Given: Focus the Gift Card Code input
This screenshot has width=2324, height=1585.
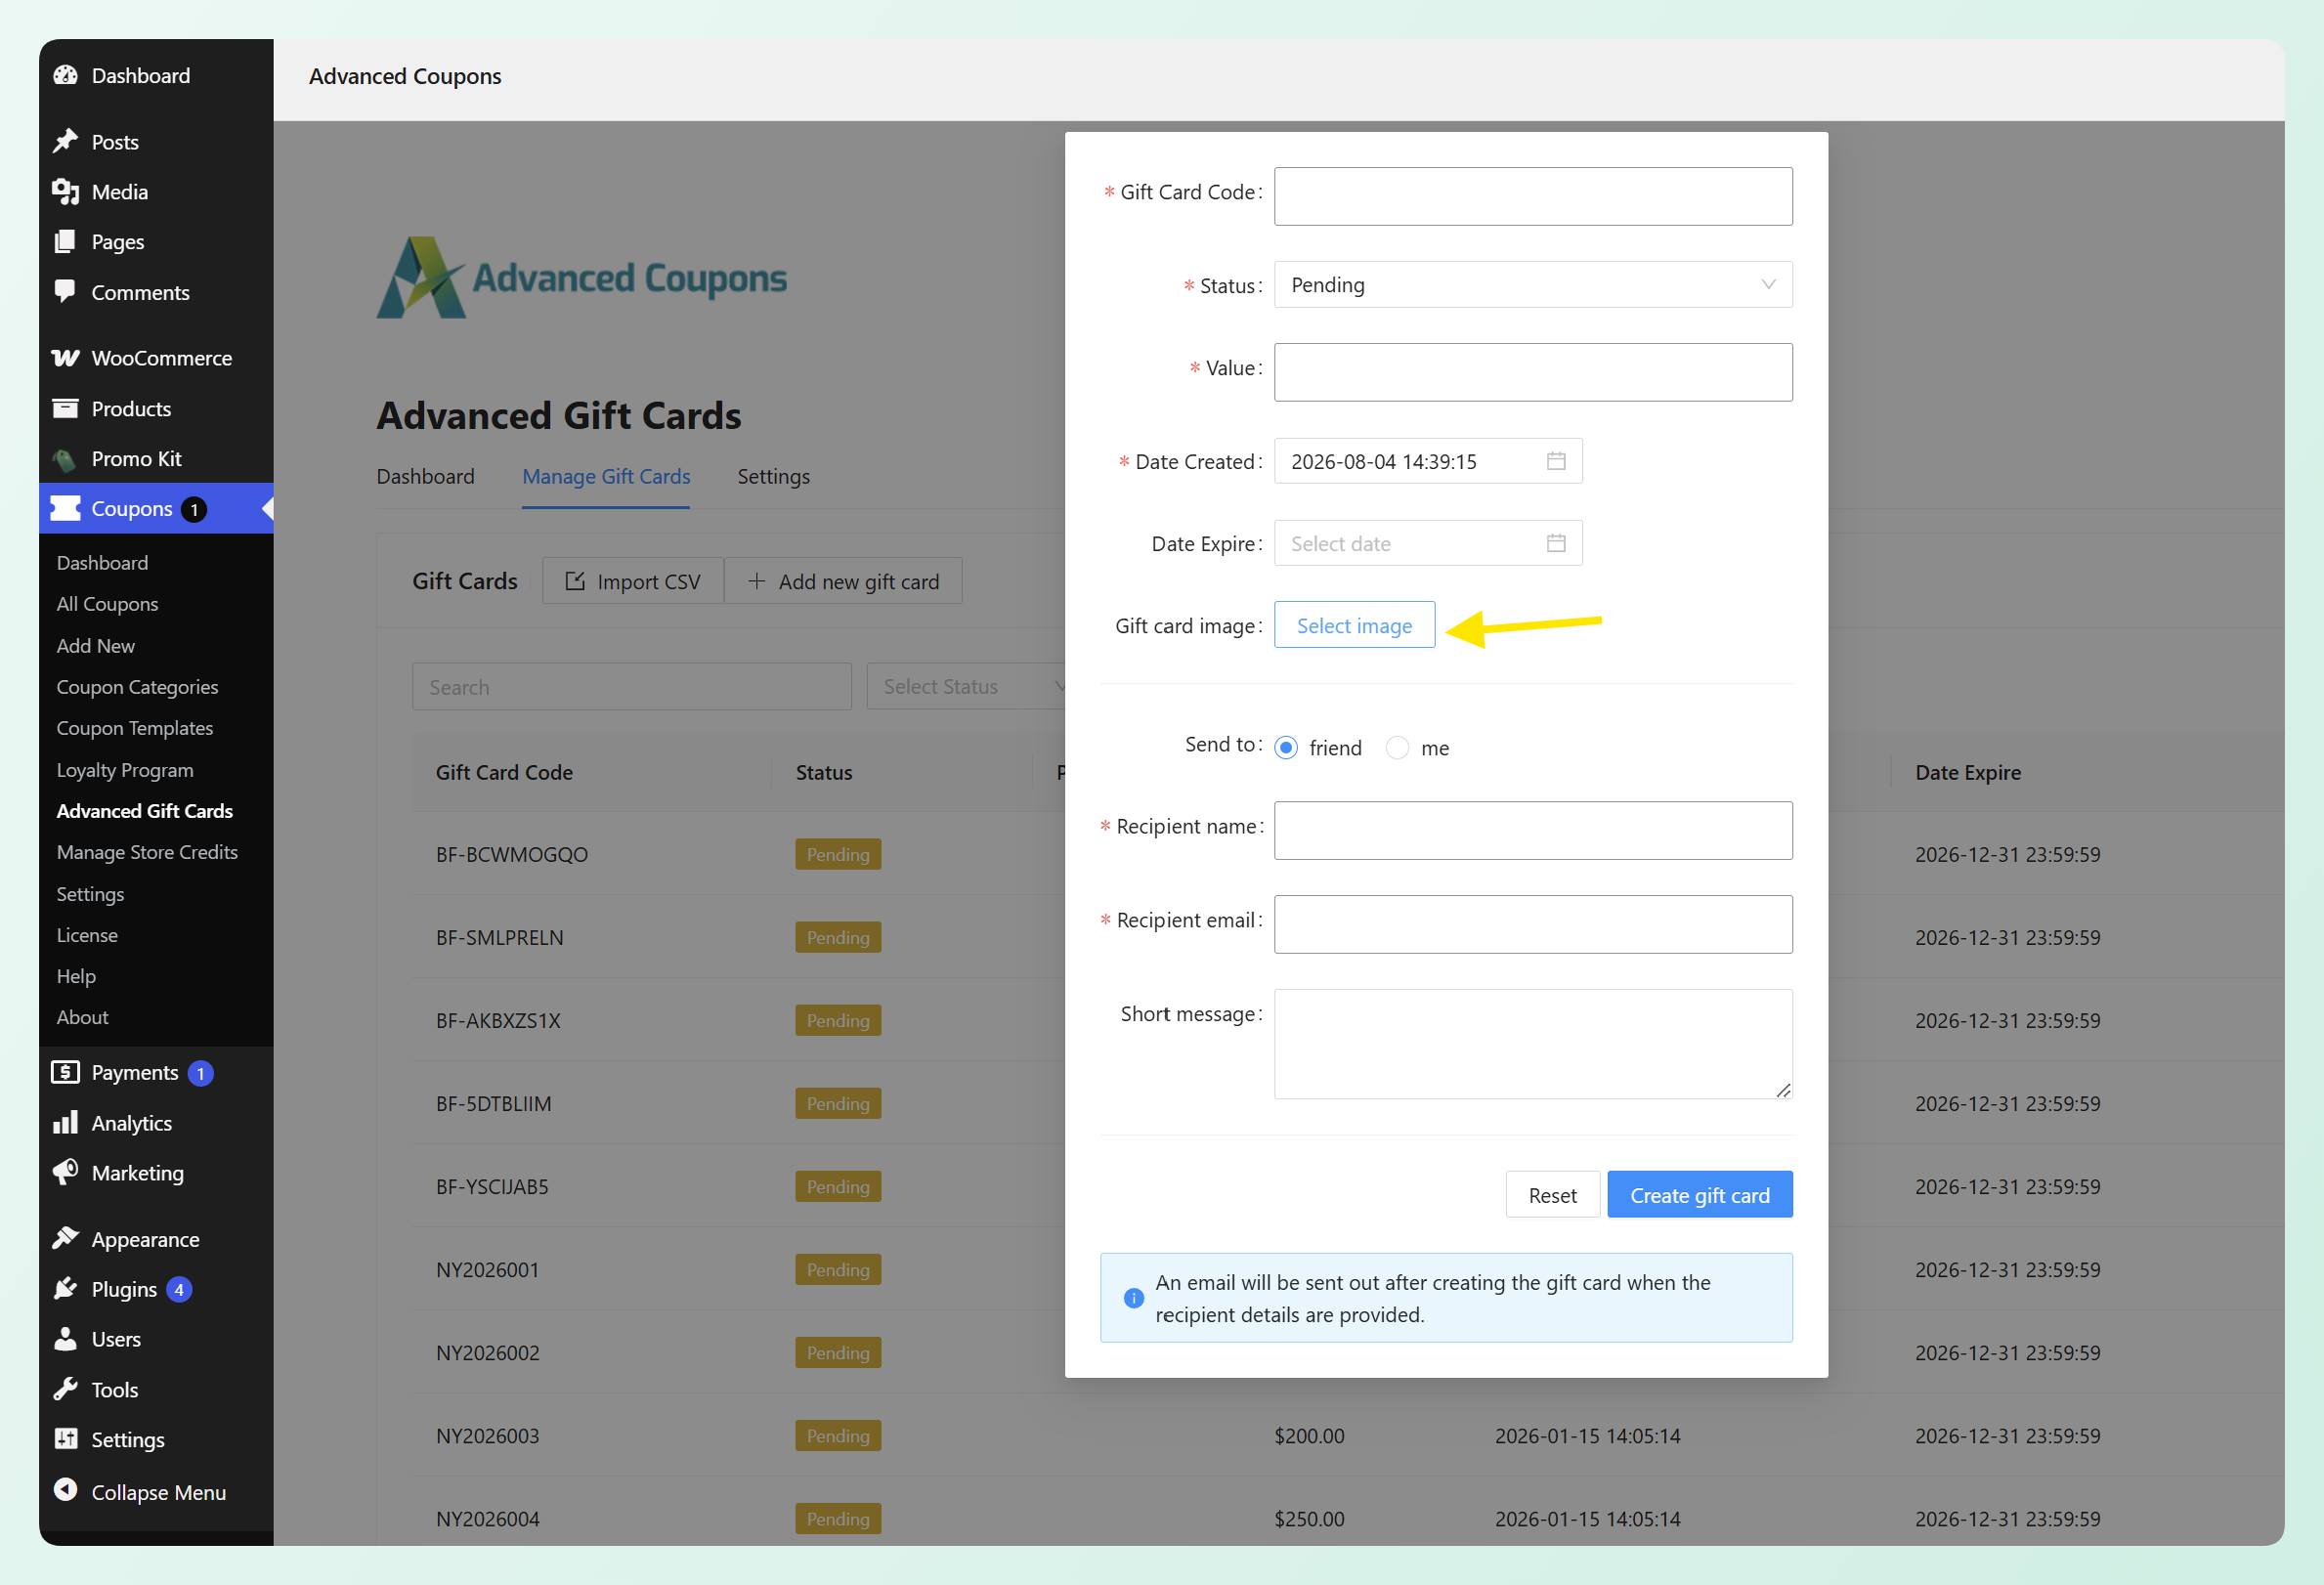Looking at the screenshot, I should tap(1532, 196).
